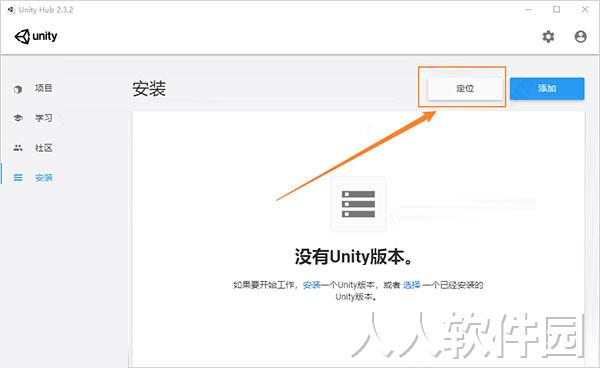Close the Unity Hub window
The image size is (600, 368).
[x=585, y=10]
